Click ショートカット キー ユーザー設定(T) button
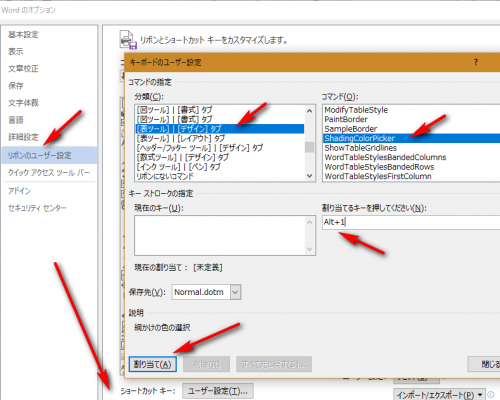500x400 pixels. pyautogui.click(x=218, y=391)
